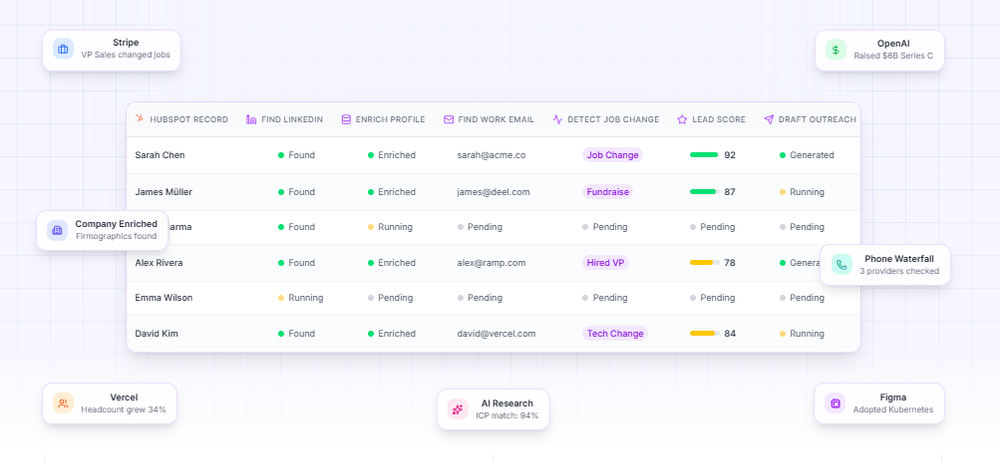Click the Tech Change tag for David Kim
The height and width of the screenshot is (462, 1000).
615,334
